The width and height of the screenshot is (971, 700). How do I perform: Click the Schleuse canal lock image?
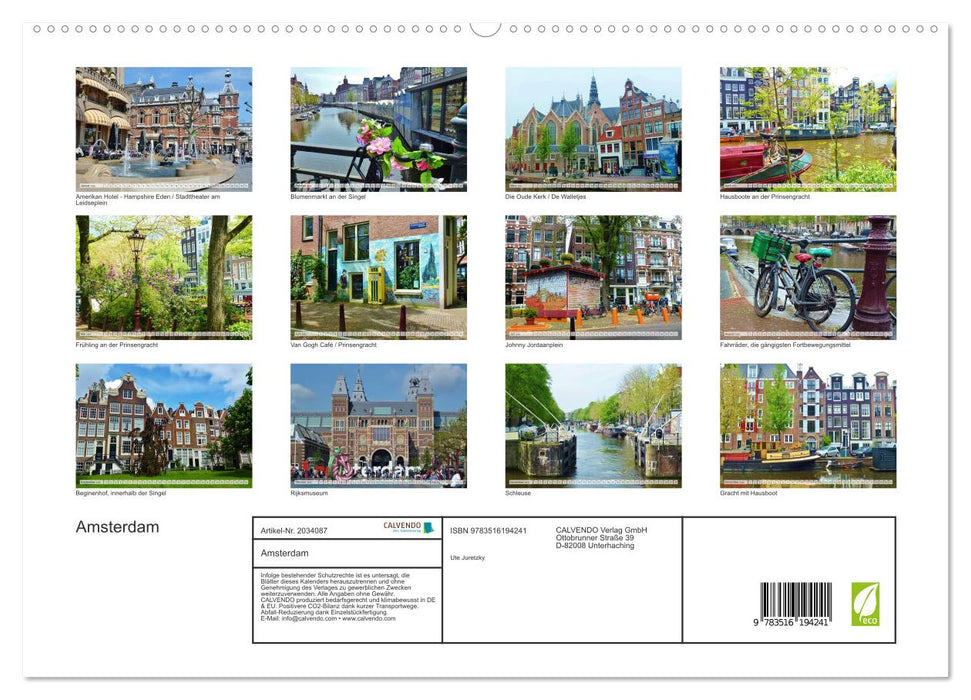(x=593, y=426)
